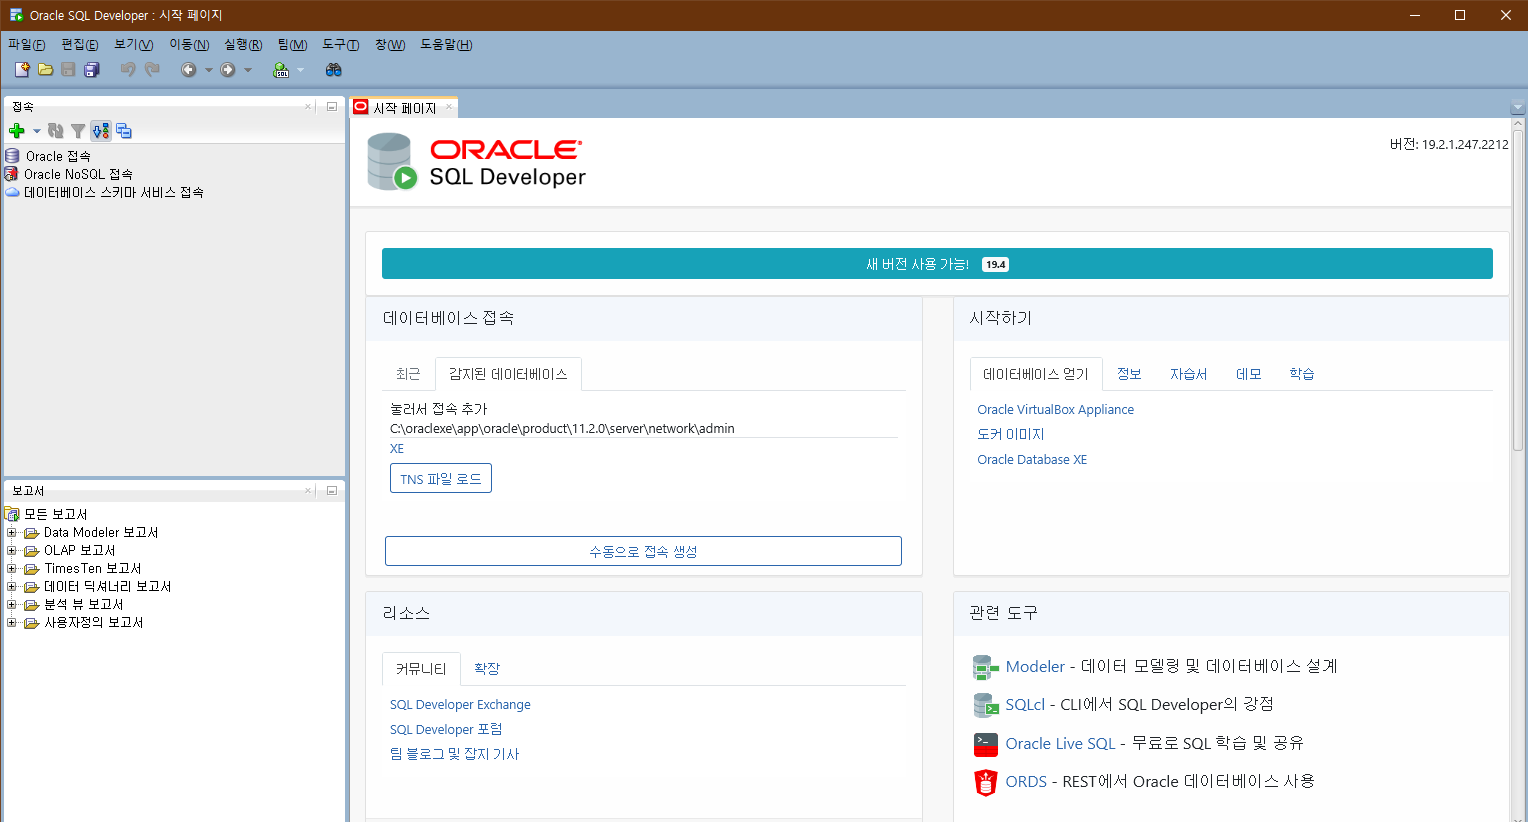Open SQL Worksheet via toolbar icon

pyautogui.click(x=281, y=69)
